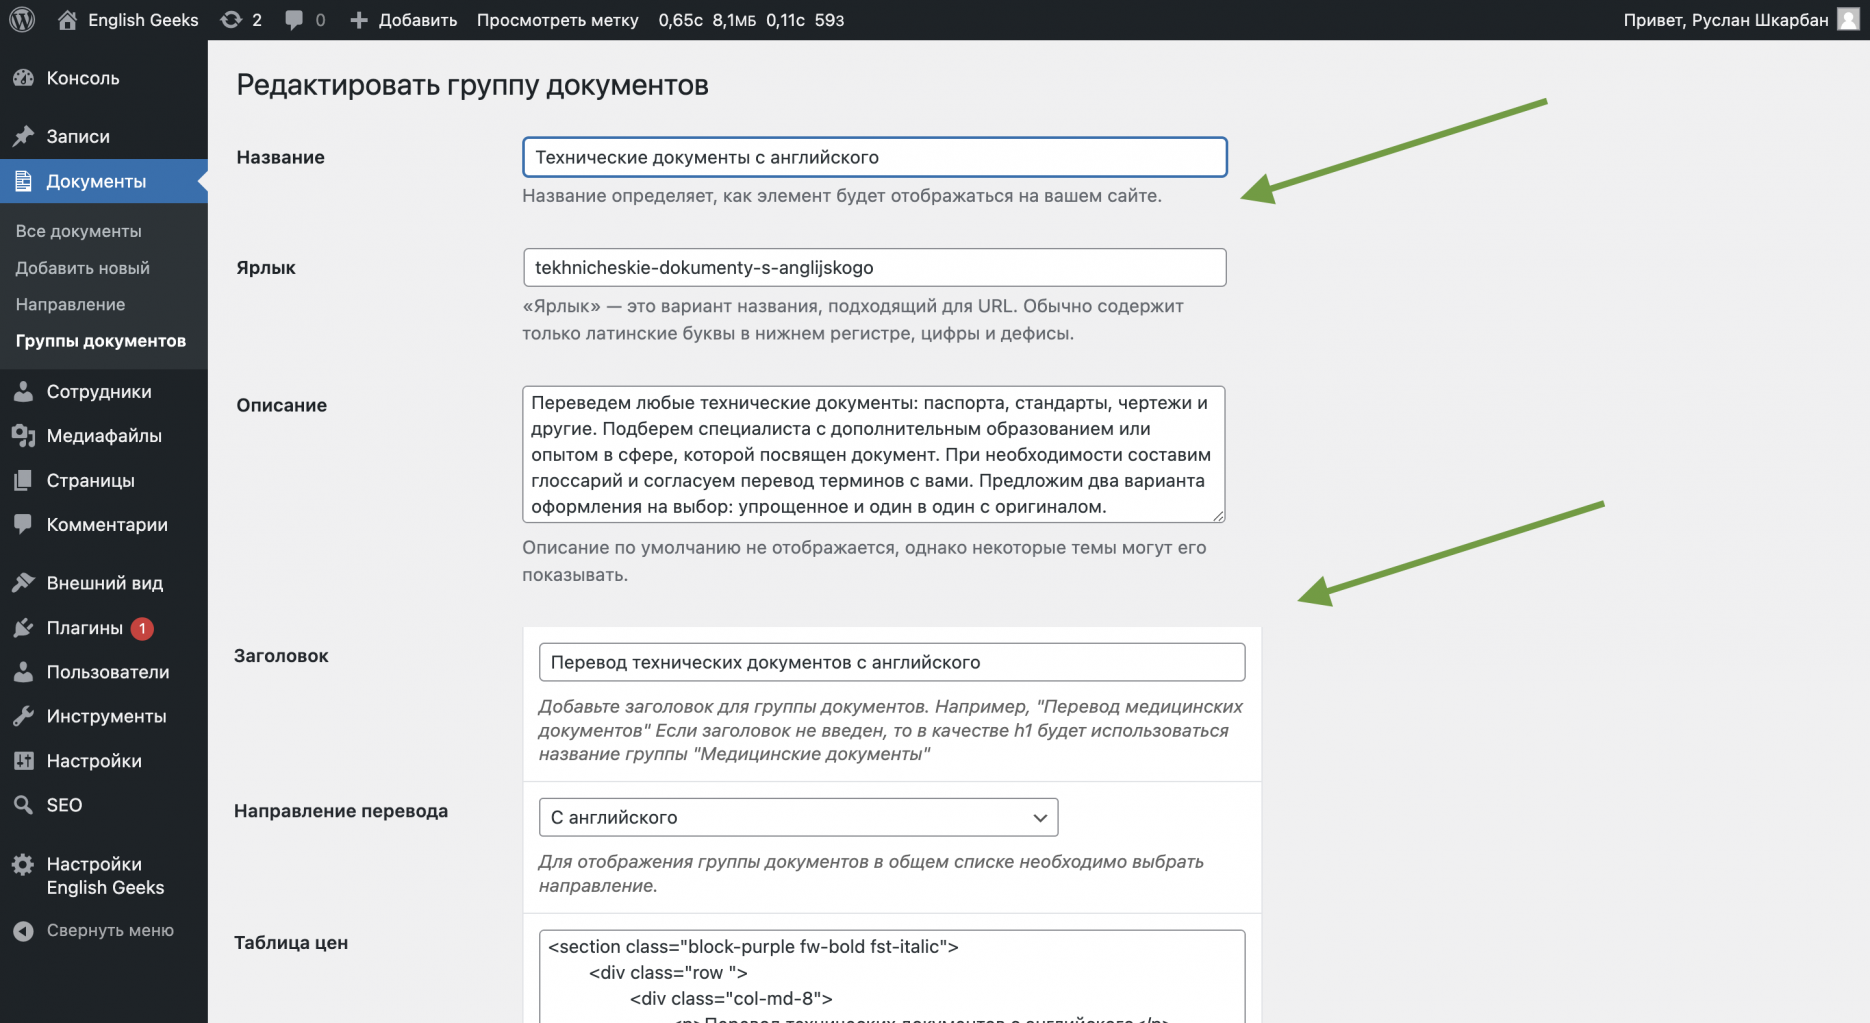Click the Консоль dashboard icon

[x=23, y=78]
